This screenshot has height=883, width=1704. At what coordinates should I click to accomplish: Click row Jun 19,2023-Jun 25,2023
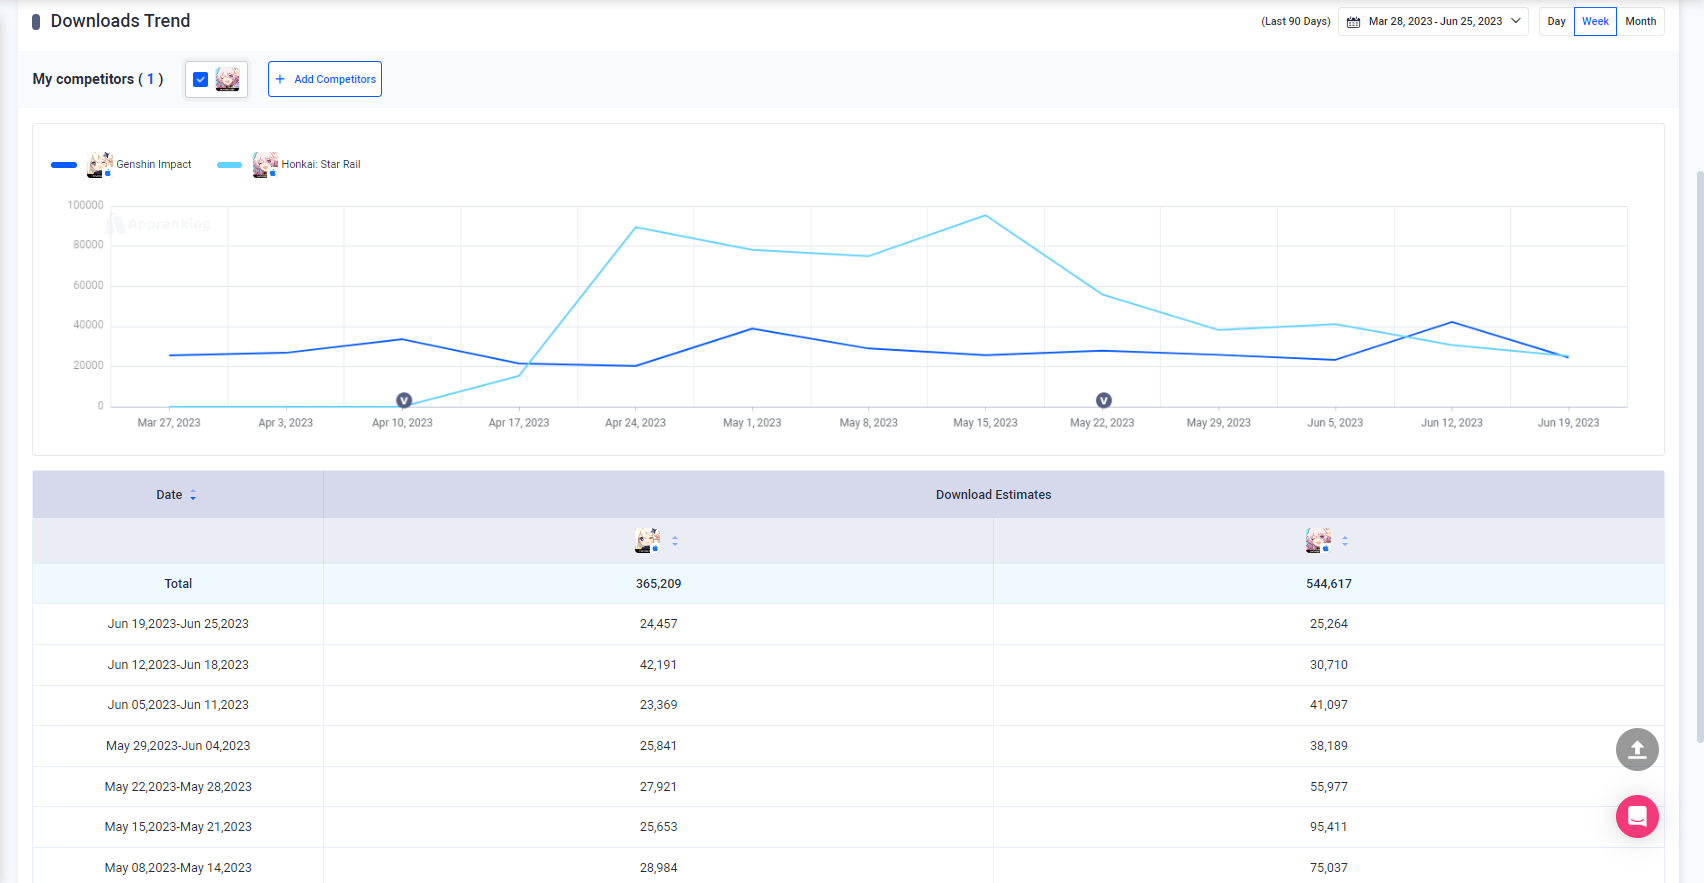[x=848, y=624]
